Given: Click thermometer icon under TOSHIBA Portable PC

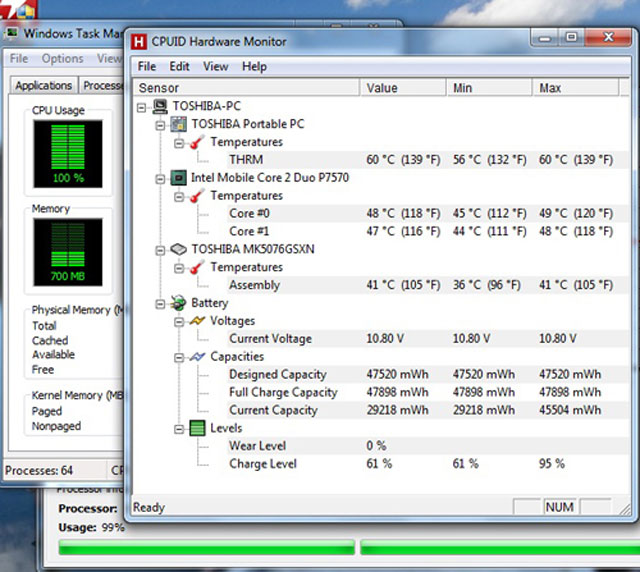Looking at the screenshot, I should click(x=197, y=142).
